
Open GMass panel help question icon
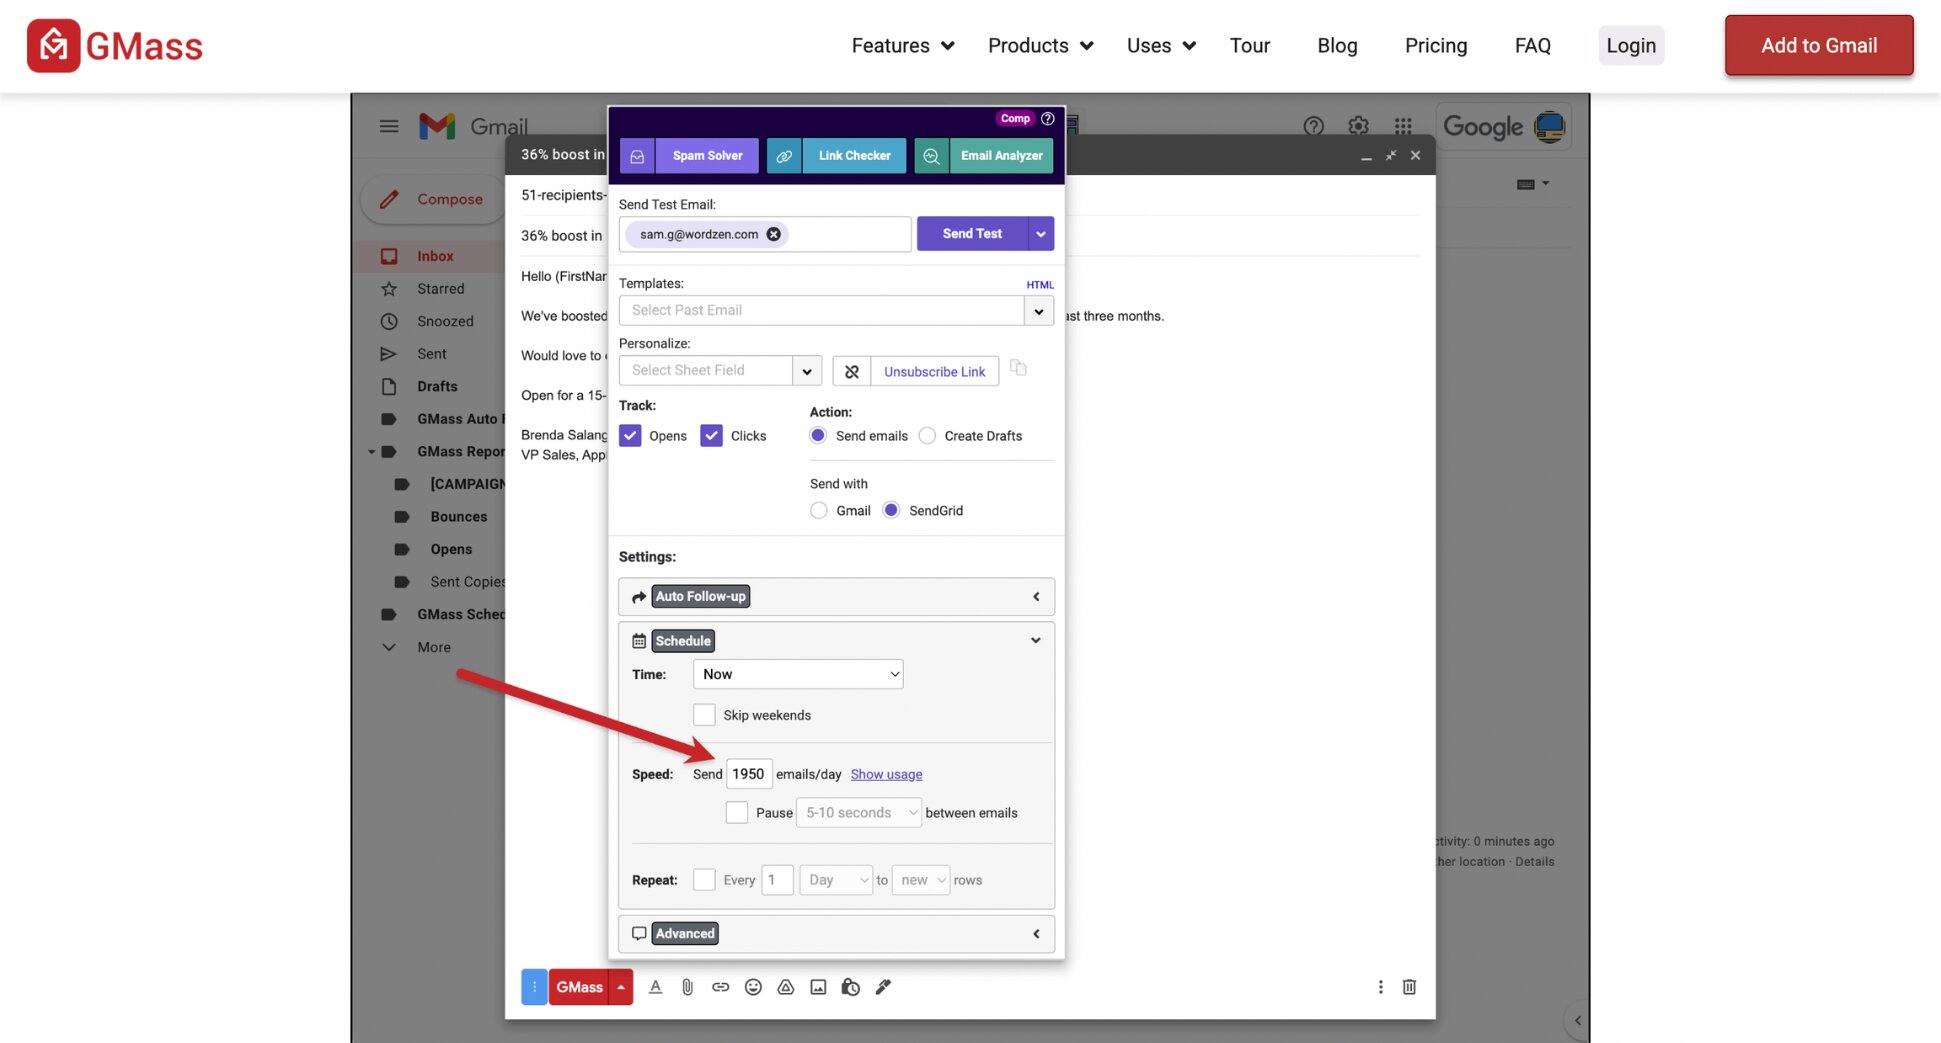[1047, 118]
